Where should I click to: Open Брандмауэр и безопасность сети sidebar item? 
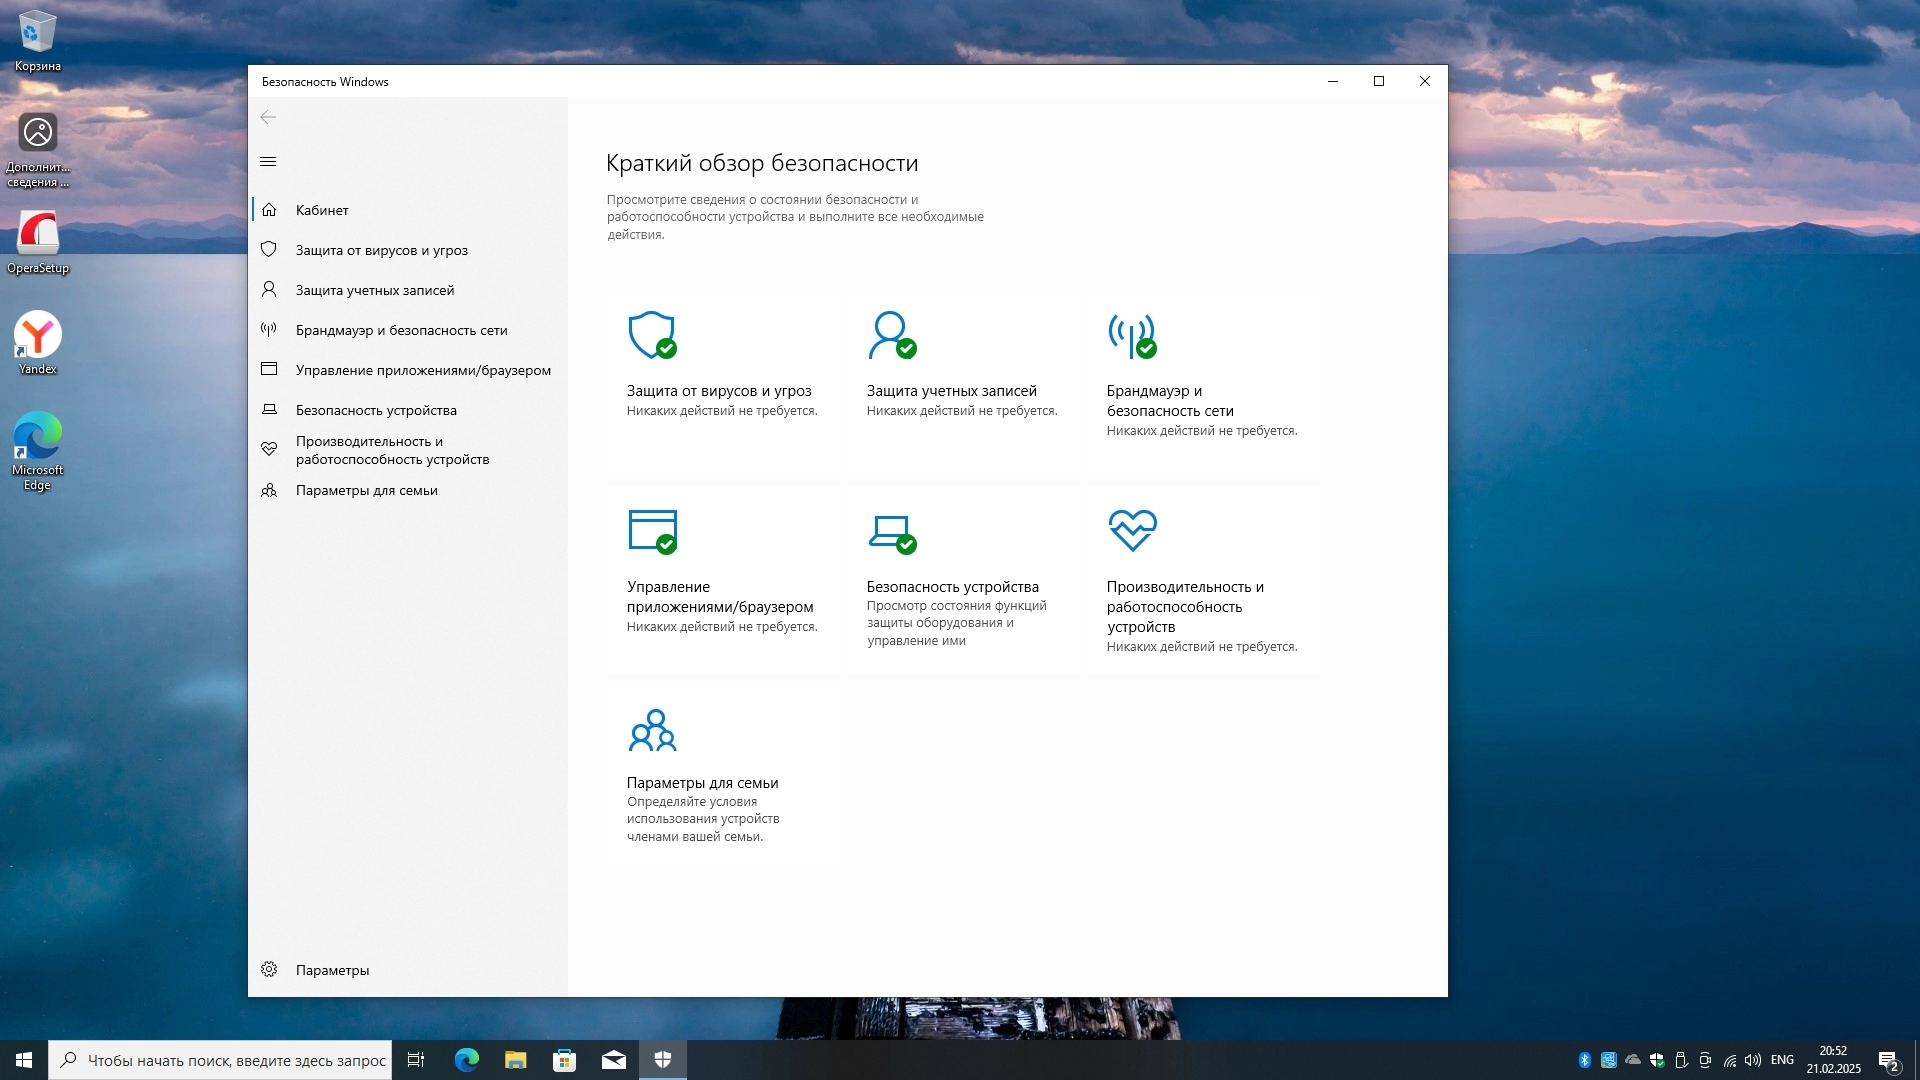click(401, 330)
